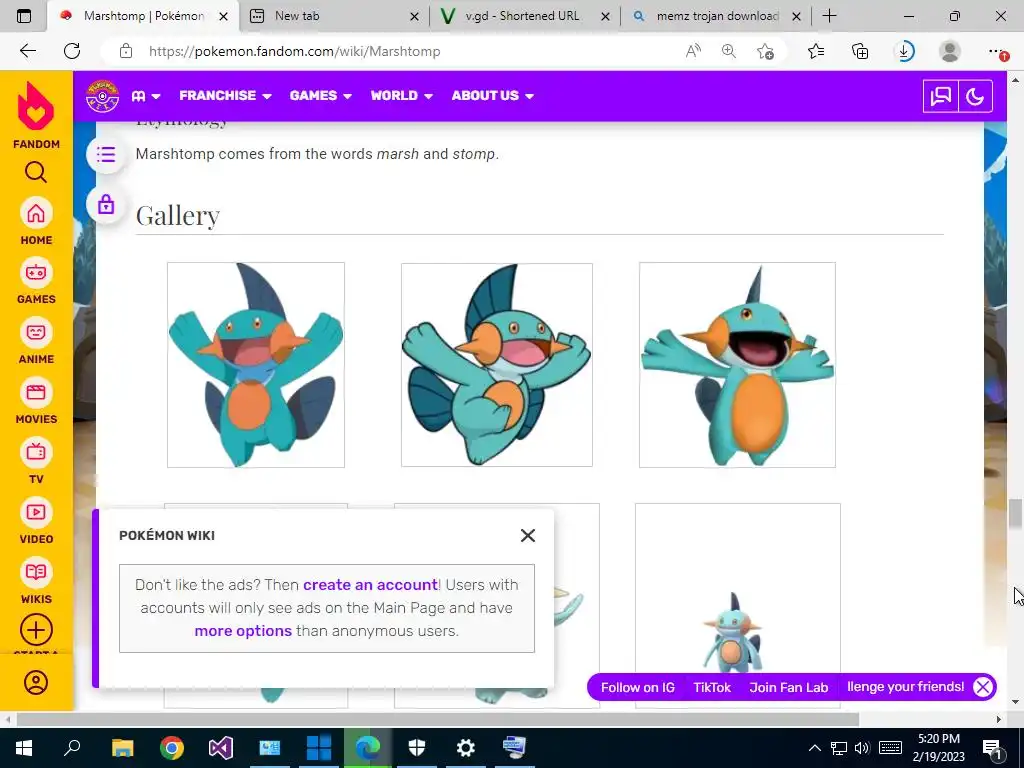
Task: Open File Explorer from taskbar
Action: point(122,748)
